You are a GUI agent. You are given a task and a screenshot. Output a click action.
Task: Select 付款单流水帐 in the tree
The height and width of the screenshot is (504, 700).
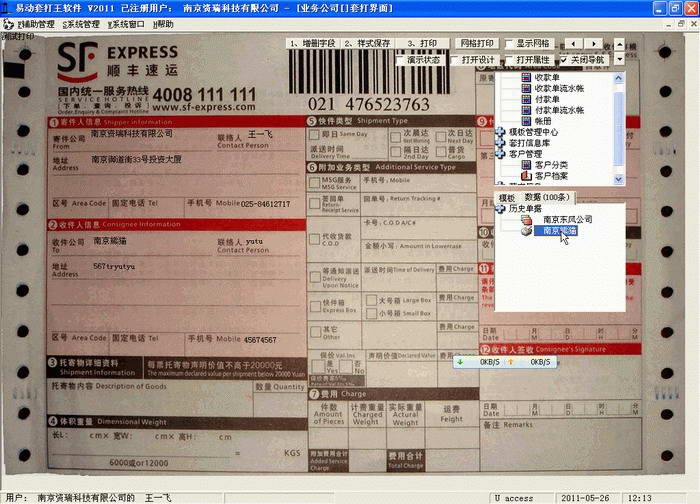coord(559,110)
